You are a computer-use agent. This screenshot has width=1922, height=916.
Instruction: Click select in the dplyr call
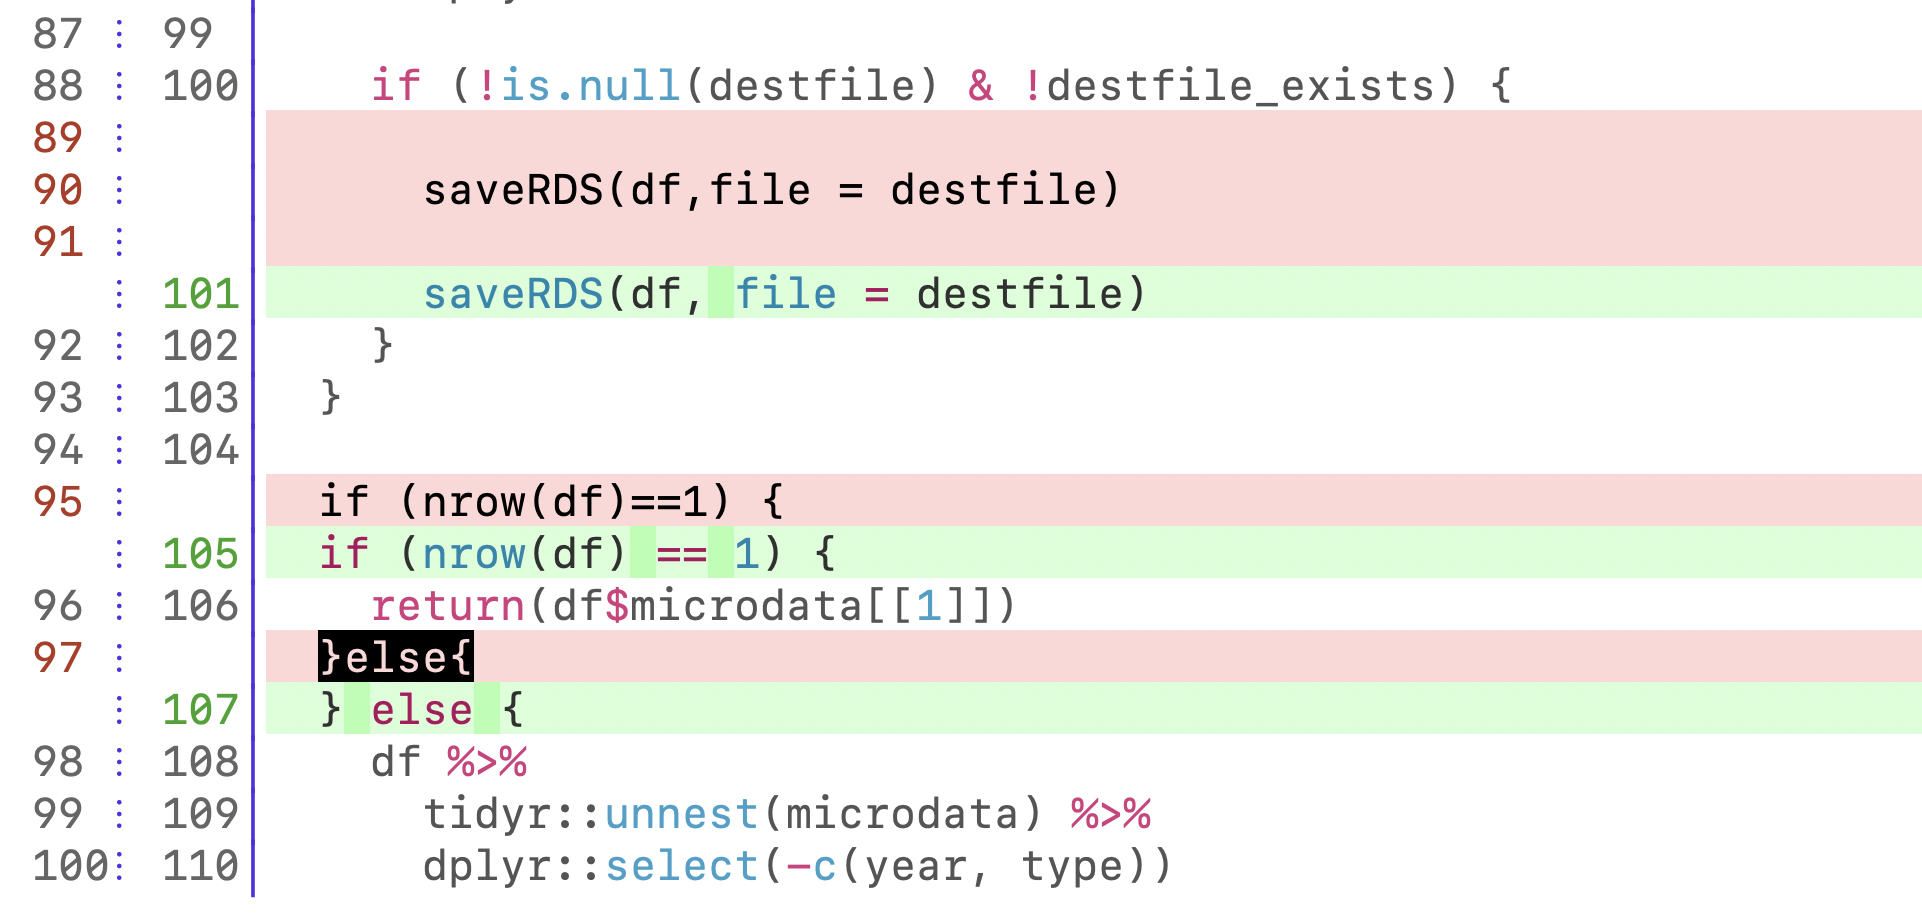click(x=681, y=866)
